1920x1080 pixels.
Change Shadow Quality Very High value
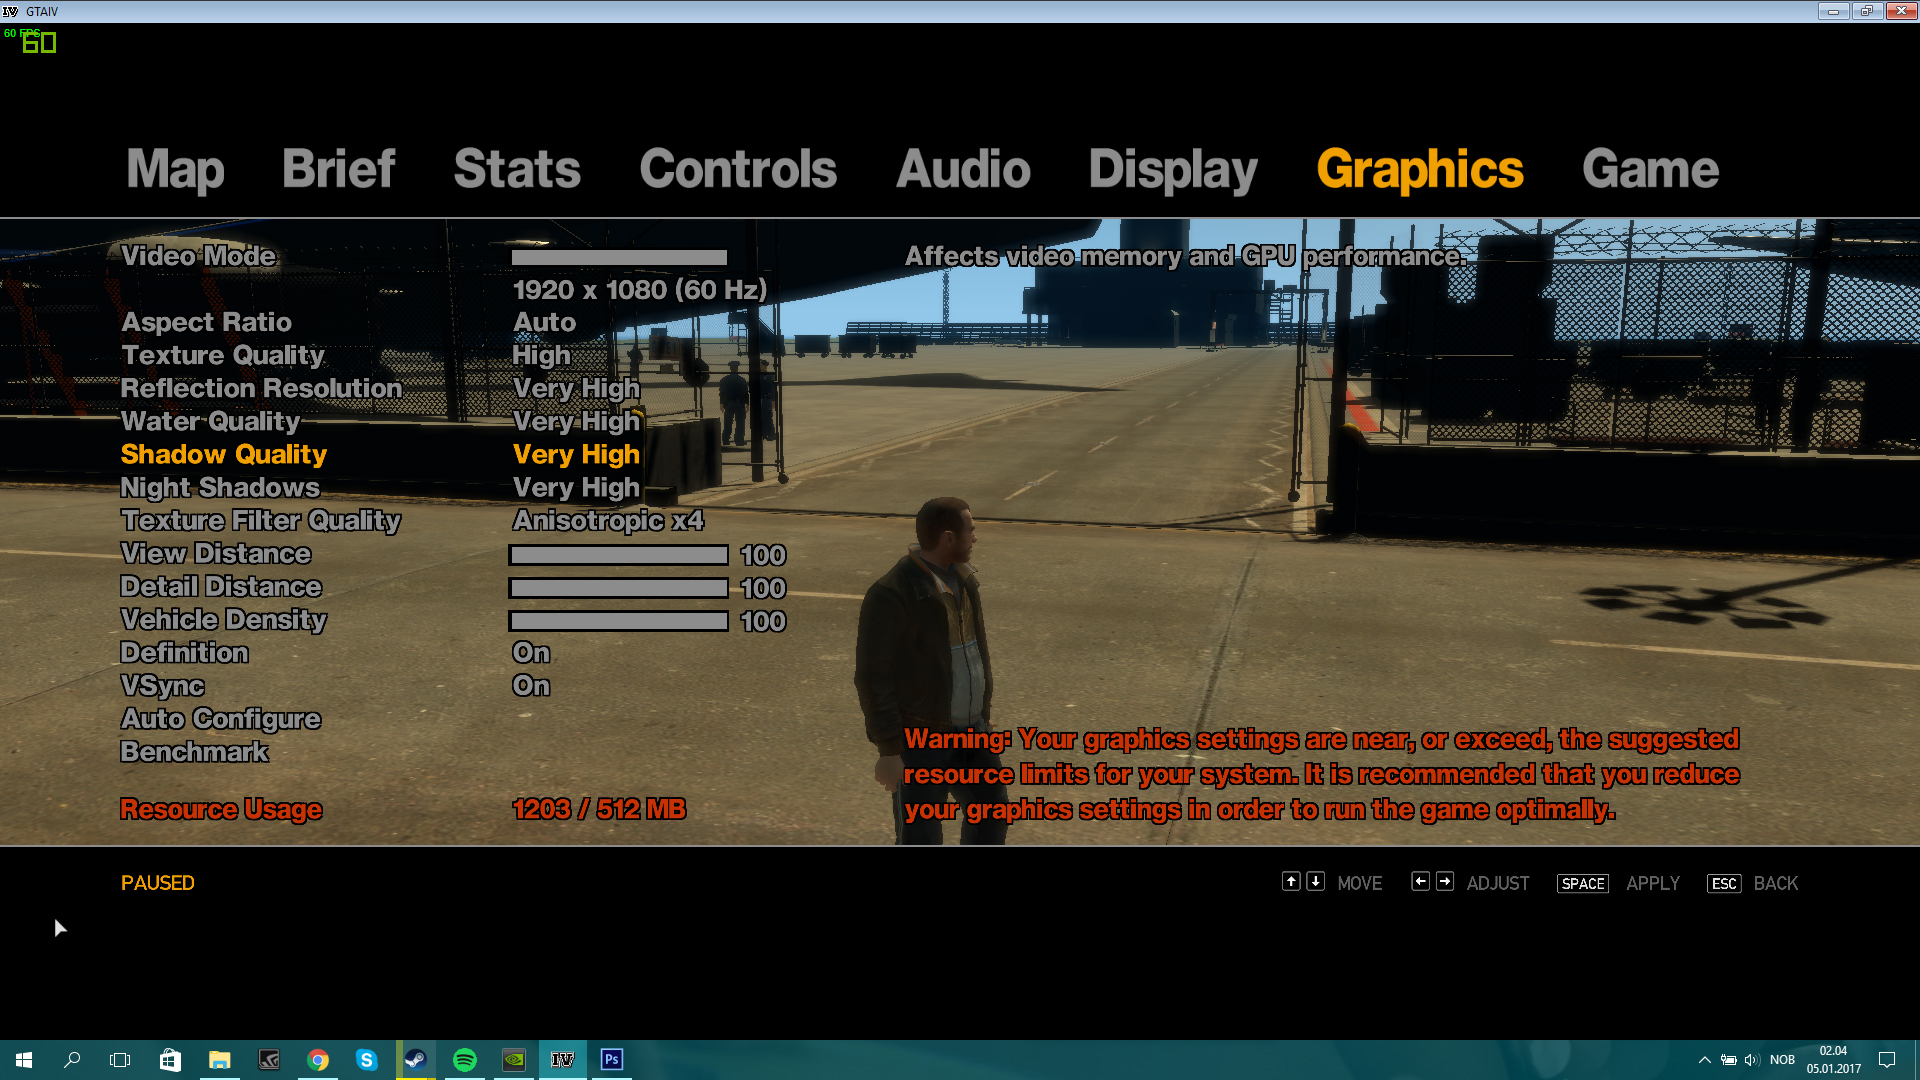point(576,454)
